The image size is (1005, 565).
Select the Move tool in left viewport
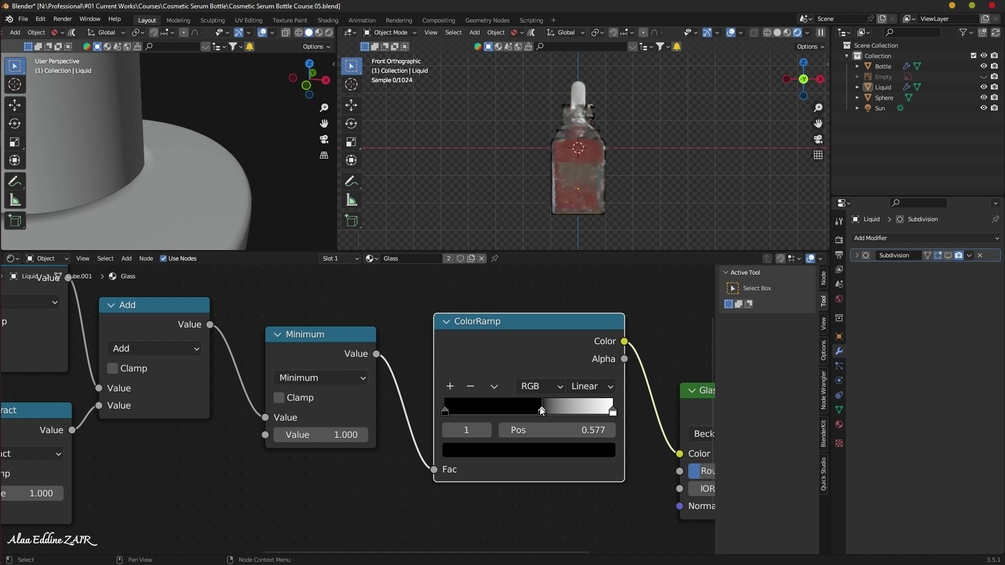pos(15,105)
